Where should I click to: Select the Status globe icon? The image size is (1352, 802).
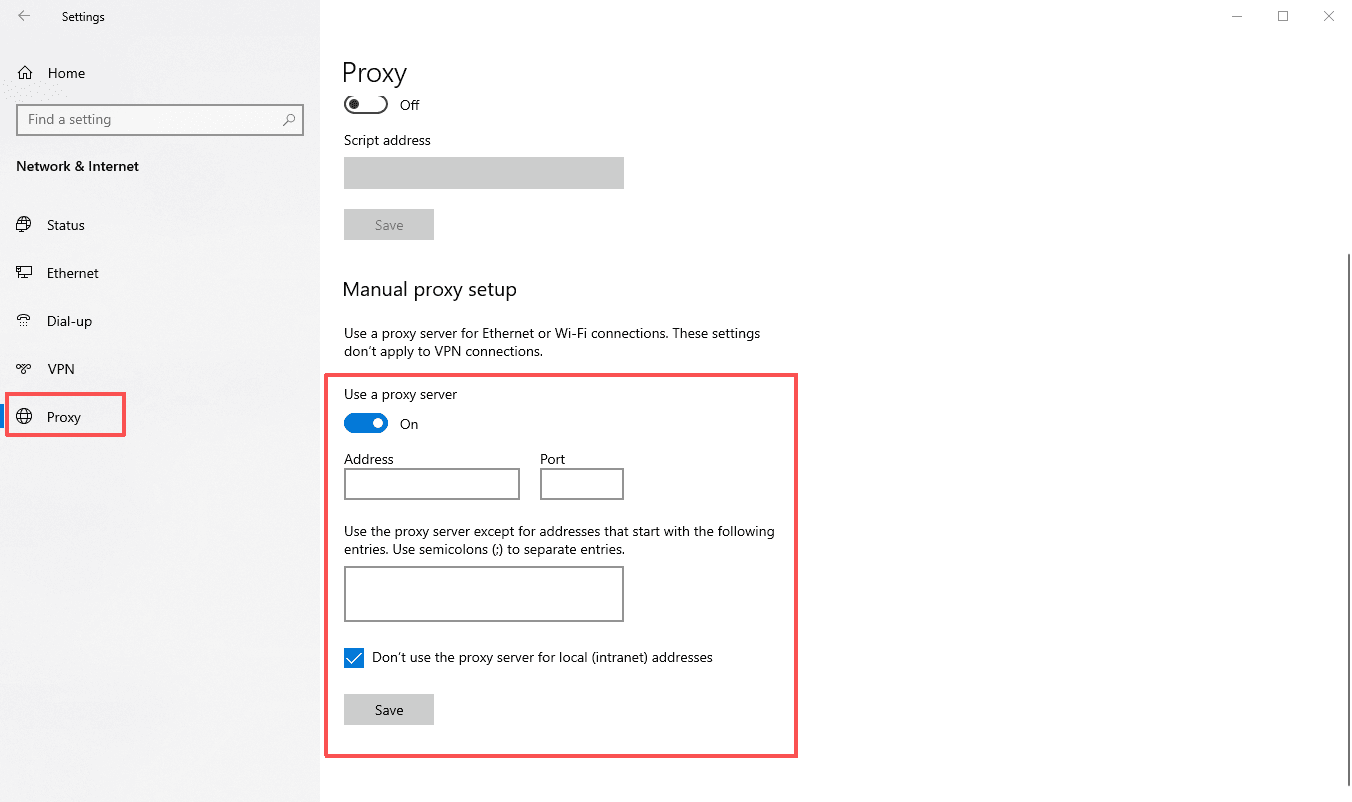point(23,224)
